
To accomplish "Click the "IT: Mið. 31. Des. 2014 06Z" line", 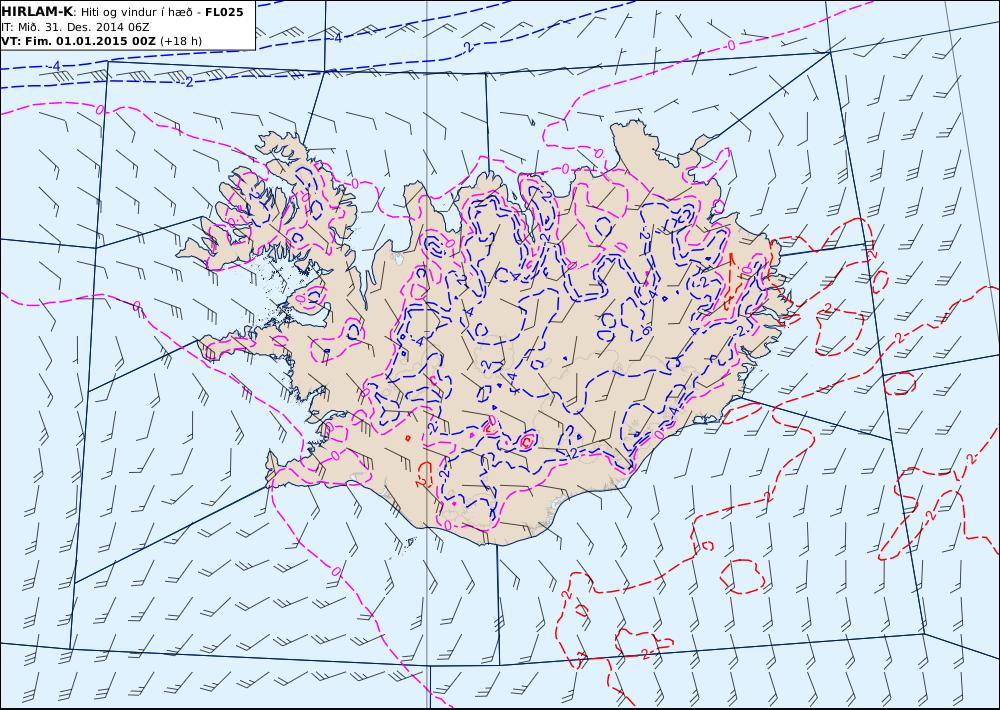I will [75, 27].
